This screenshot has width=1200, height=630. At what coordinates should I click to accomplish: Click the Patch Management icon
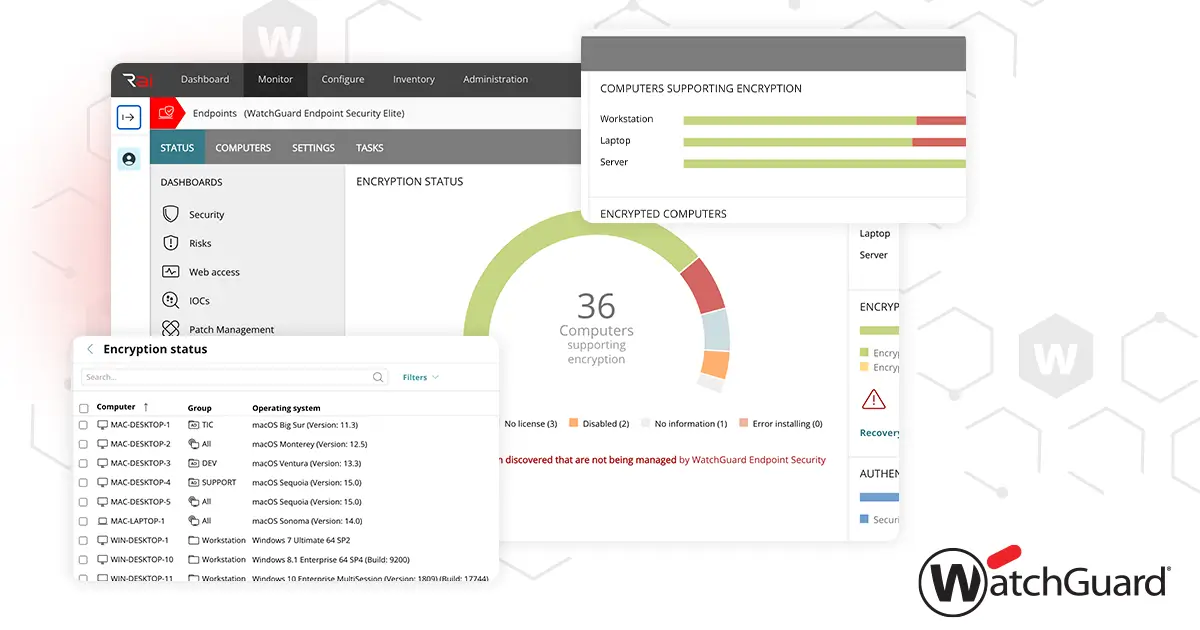coord(171,329)
